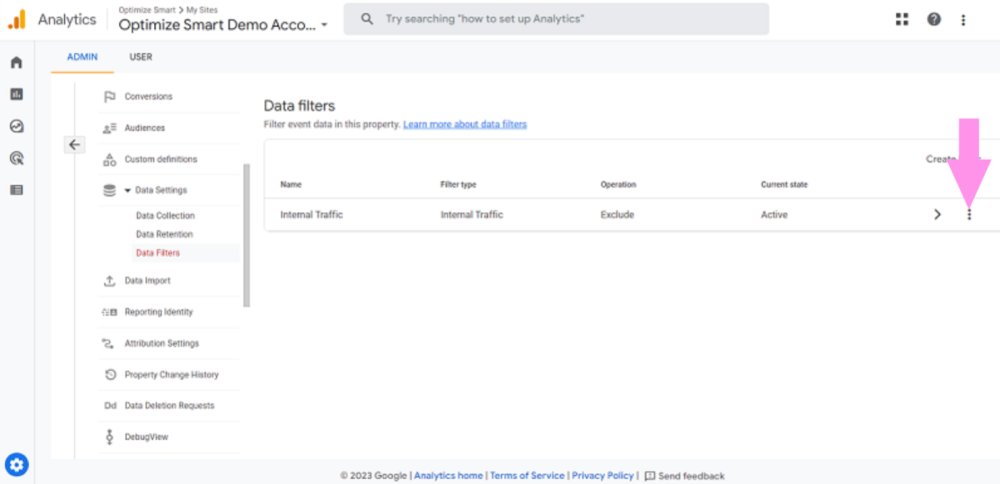Viewport: 1000px width, 484px height.
Task: Open the account selector dropdown
Action: coord(223,25)
